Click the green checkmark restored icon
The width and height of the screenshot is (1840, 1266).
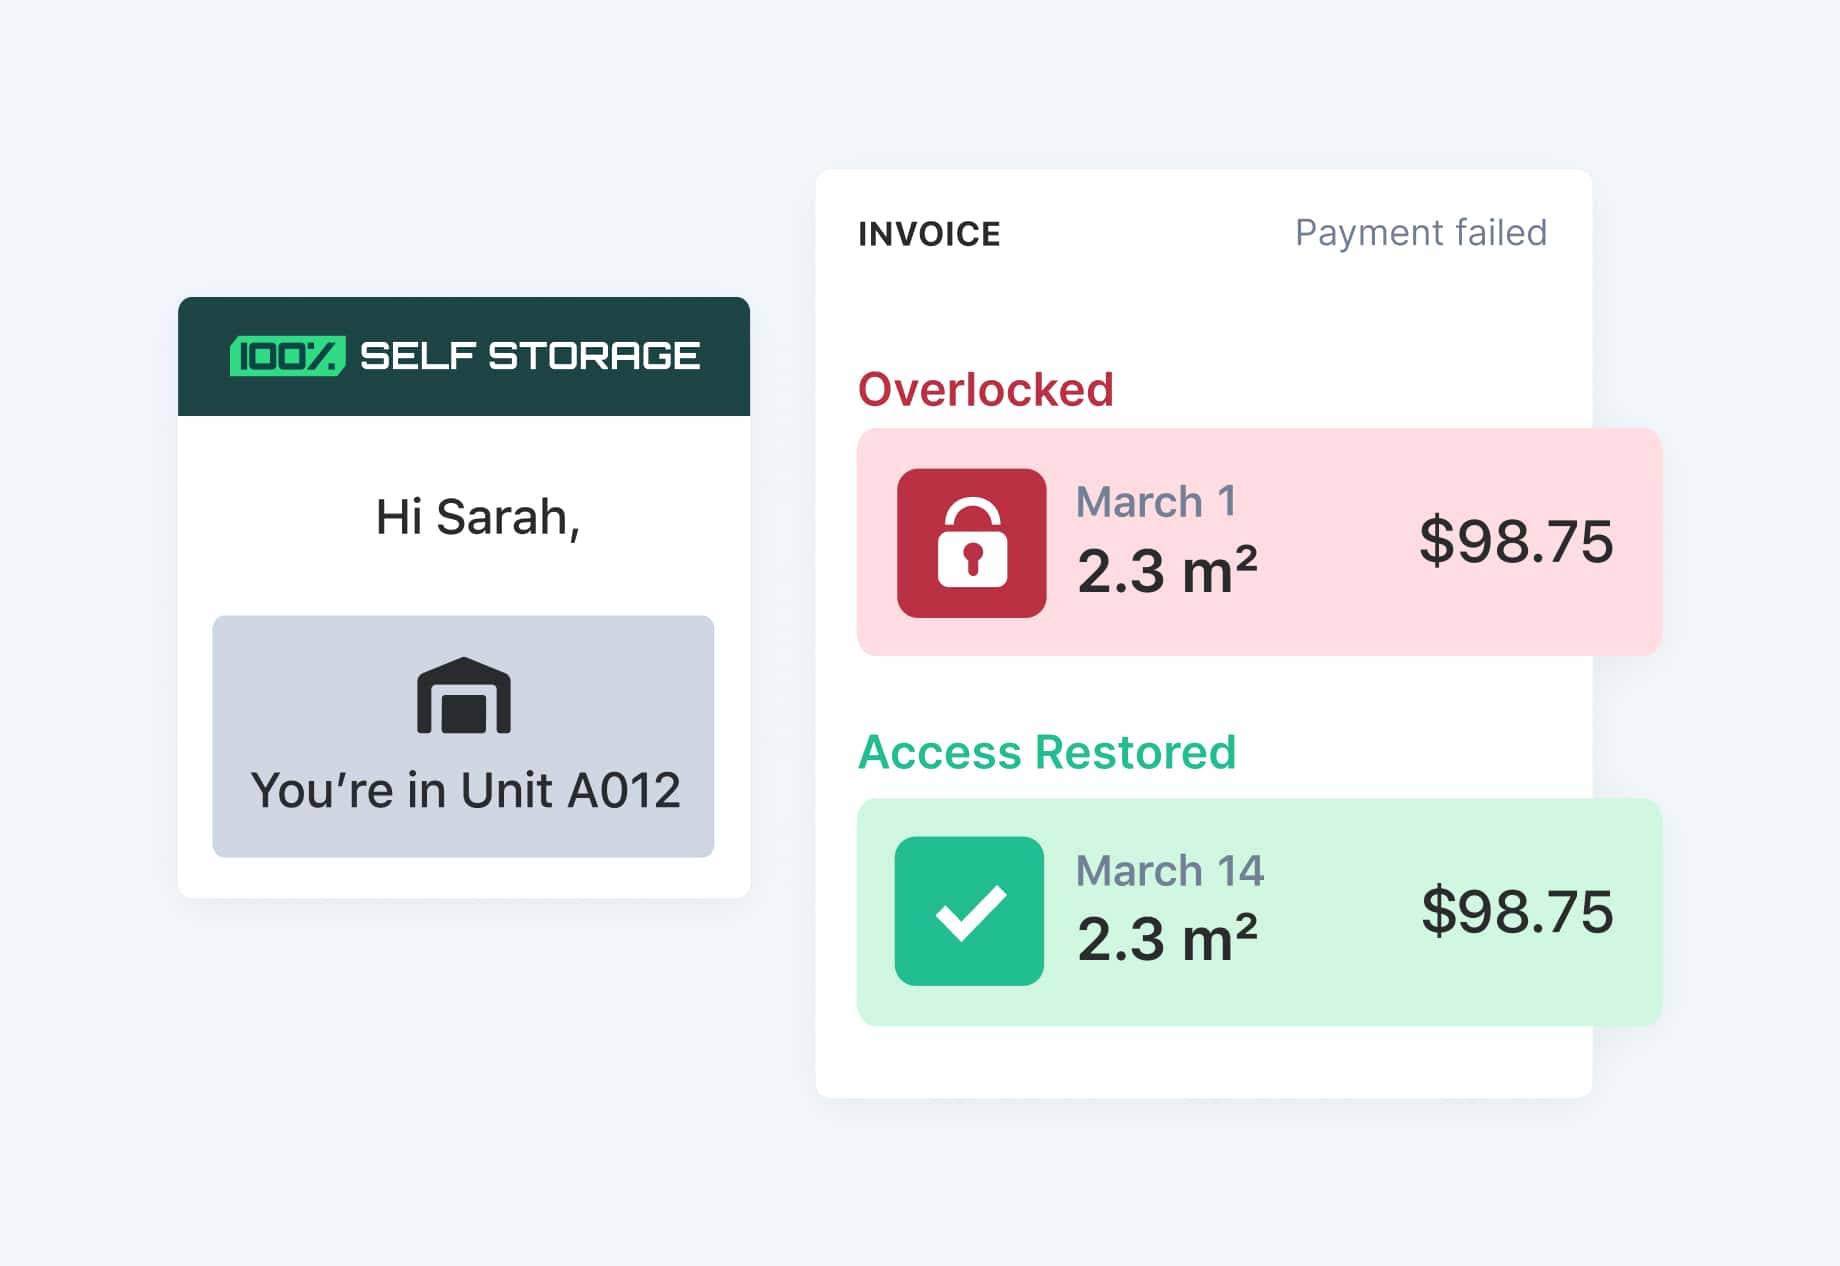click(x=969, y=911)
